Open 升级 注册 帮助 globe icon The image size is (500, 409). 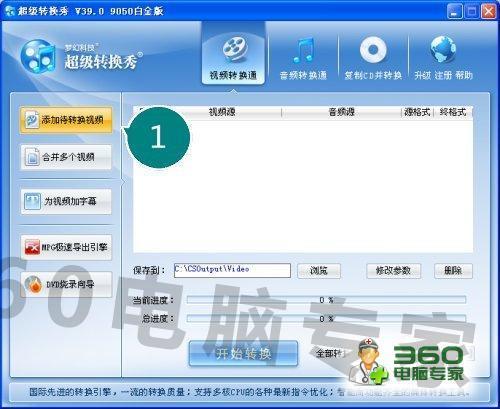(443, 50)
